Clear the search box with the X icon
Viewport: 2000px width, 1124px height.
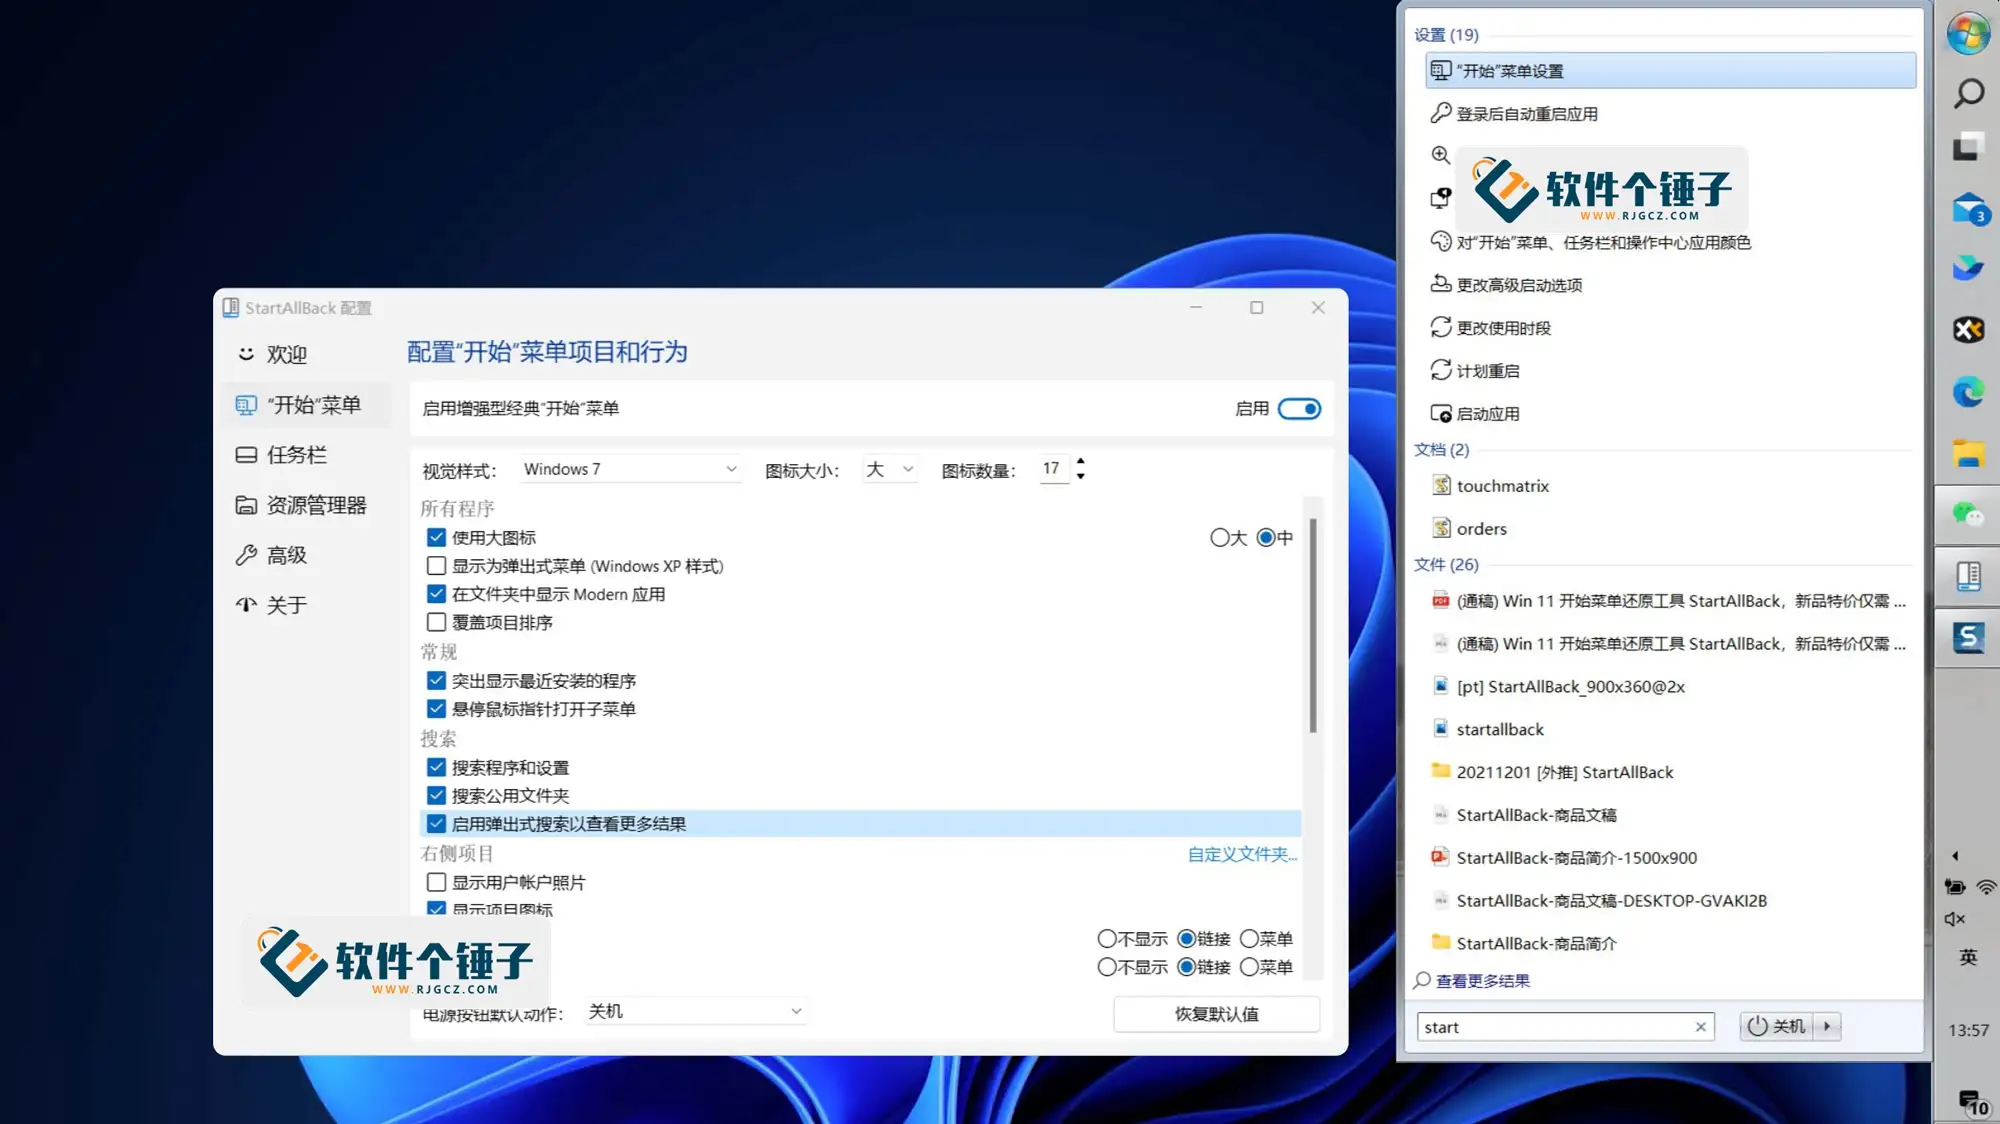1700,1027
